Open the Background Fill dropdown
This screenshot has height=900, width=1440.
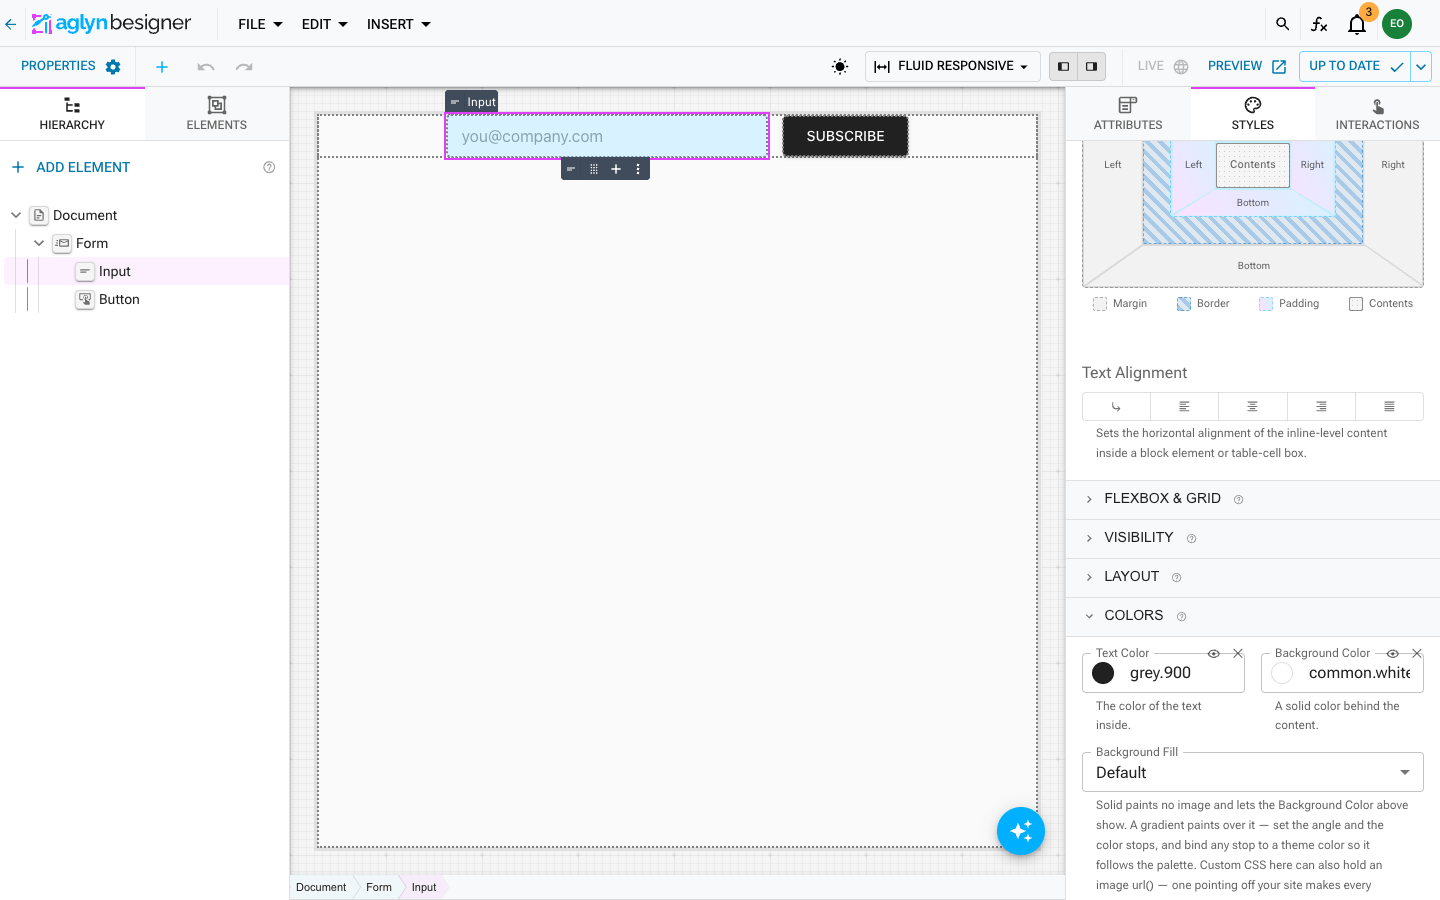[1253, 772]
